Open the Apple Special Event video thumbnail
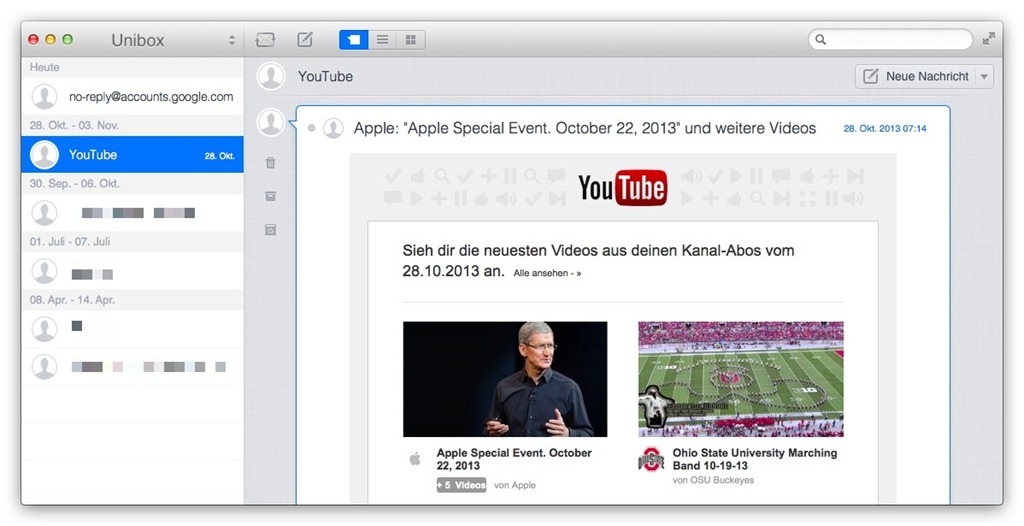The image size is (1024, 526). coord(505,379)
